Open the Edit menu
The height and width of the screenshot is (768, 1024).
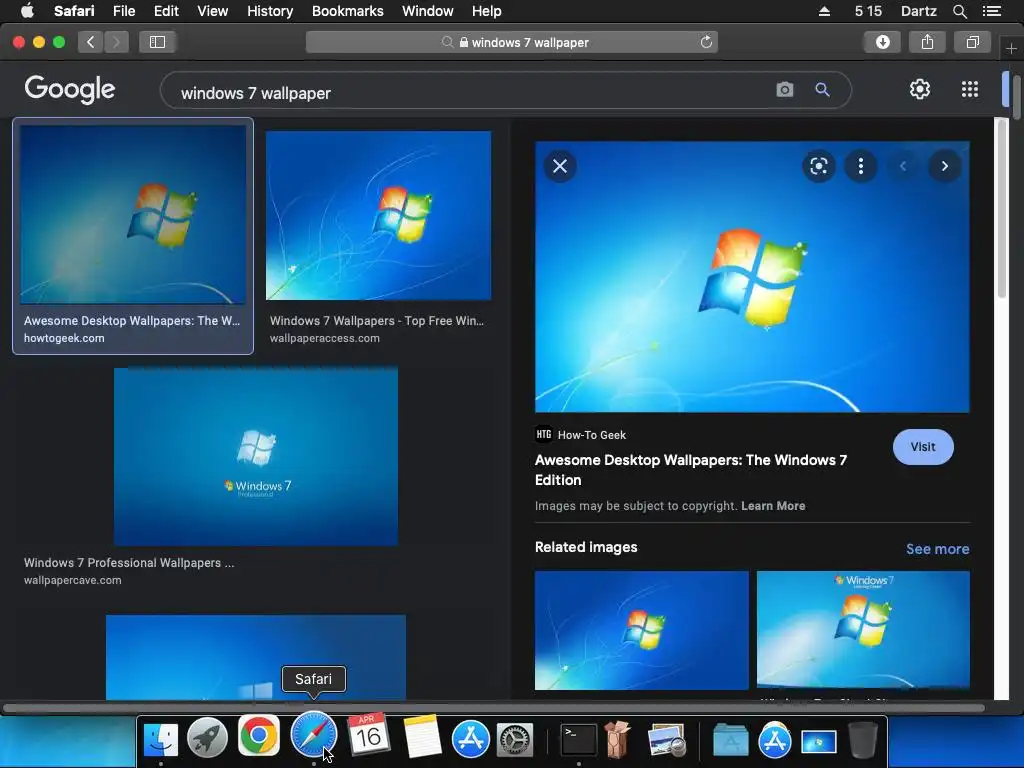(x=166, y=11)
